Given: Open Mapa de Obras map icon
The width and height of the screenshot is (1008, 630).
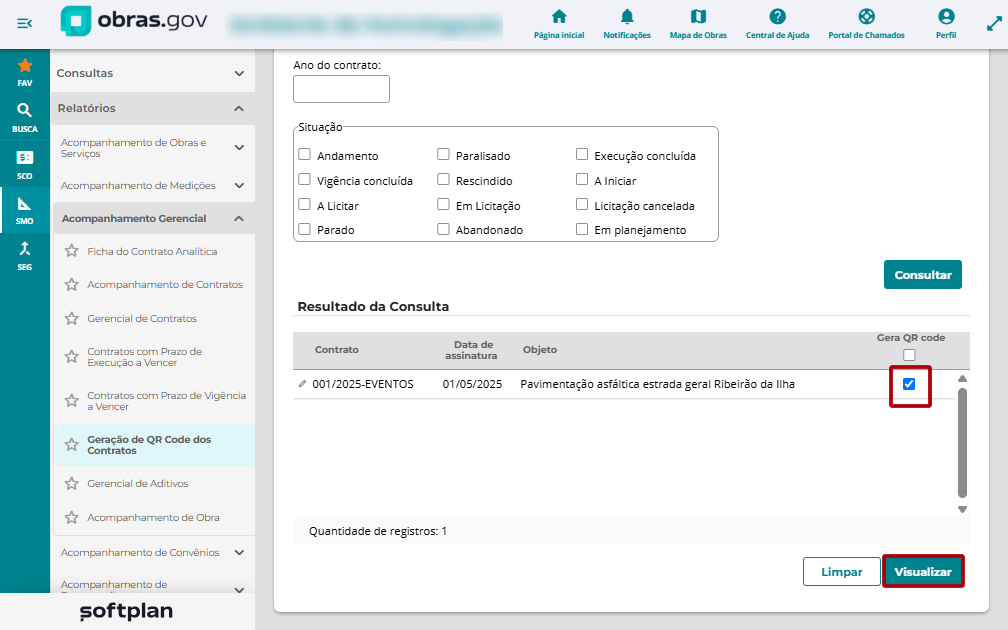Looking at the screenshot, I should (698, 16).
